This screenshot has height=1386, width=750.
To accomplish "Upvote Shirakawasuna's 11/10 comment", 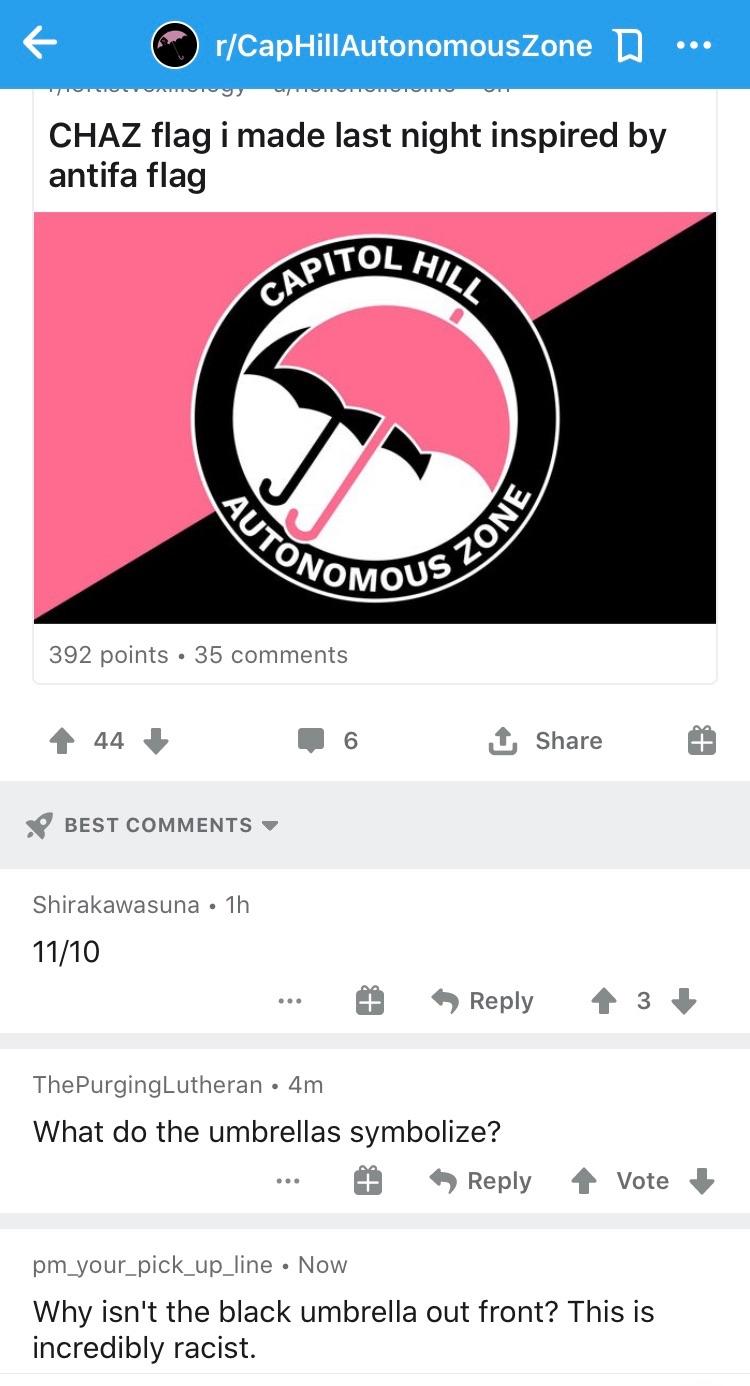I will point(604,1001).
